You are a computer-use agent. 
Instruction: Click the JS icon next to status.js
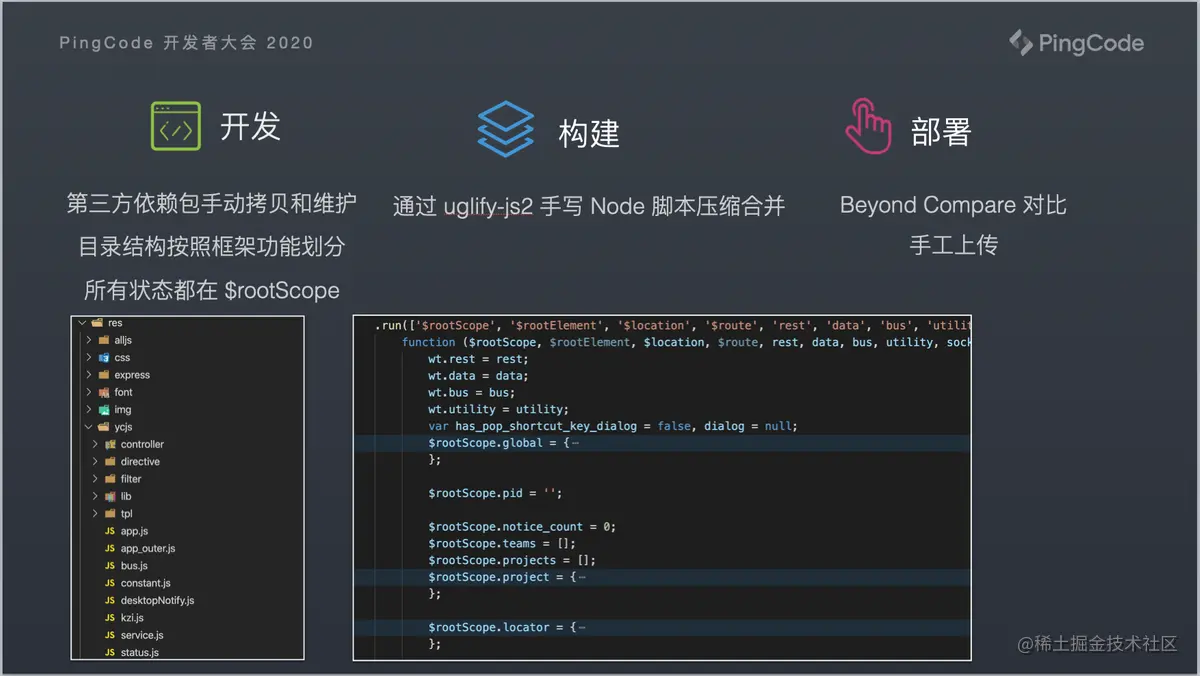(x=110, y=652)
